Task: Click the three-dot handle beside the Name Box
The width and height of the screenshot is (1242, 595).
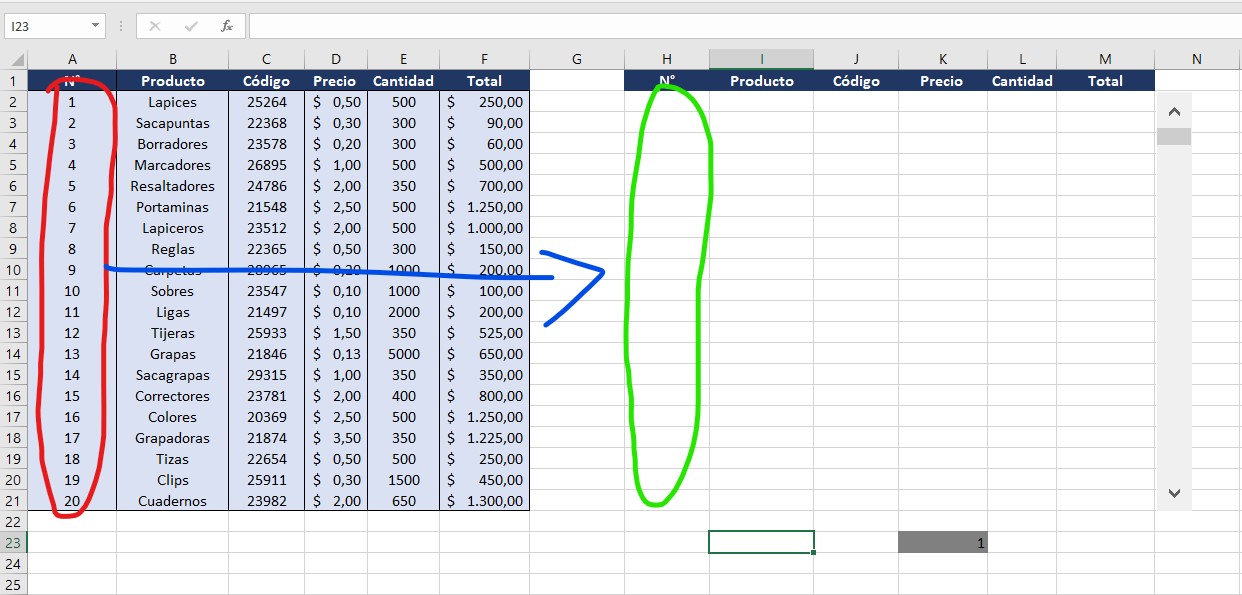Action: pyautogui.click(x=121, y=26)
